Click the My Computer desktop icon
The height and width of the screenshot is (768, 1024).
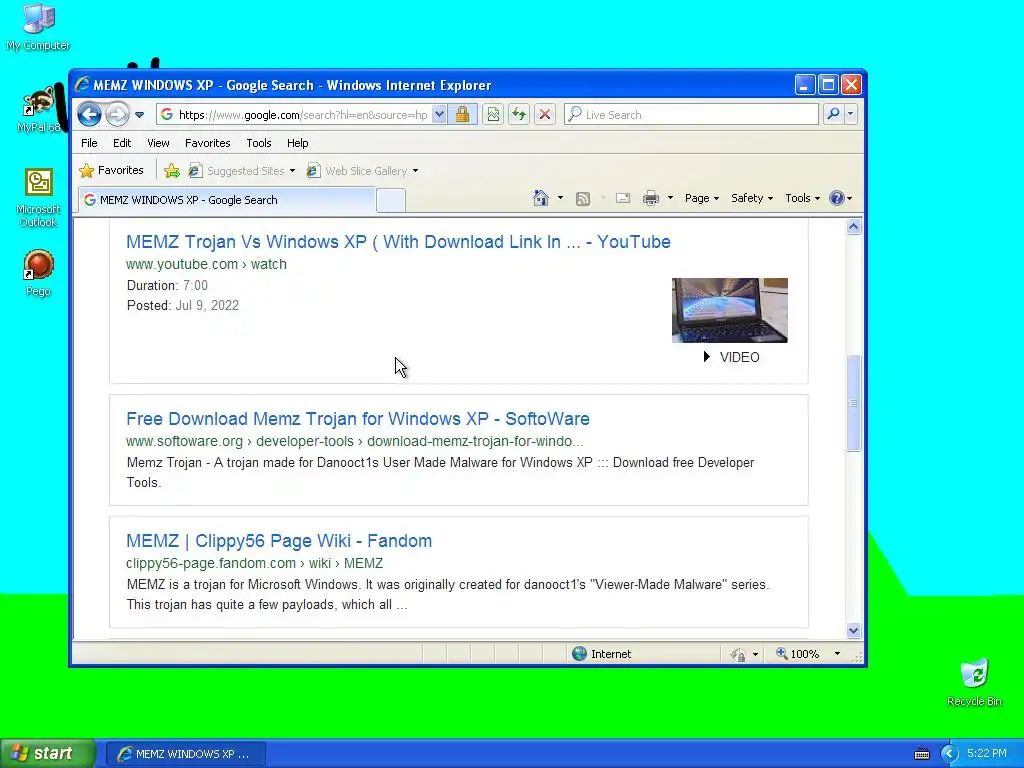pyautogui.click(x=38, y=27)
